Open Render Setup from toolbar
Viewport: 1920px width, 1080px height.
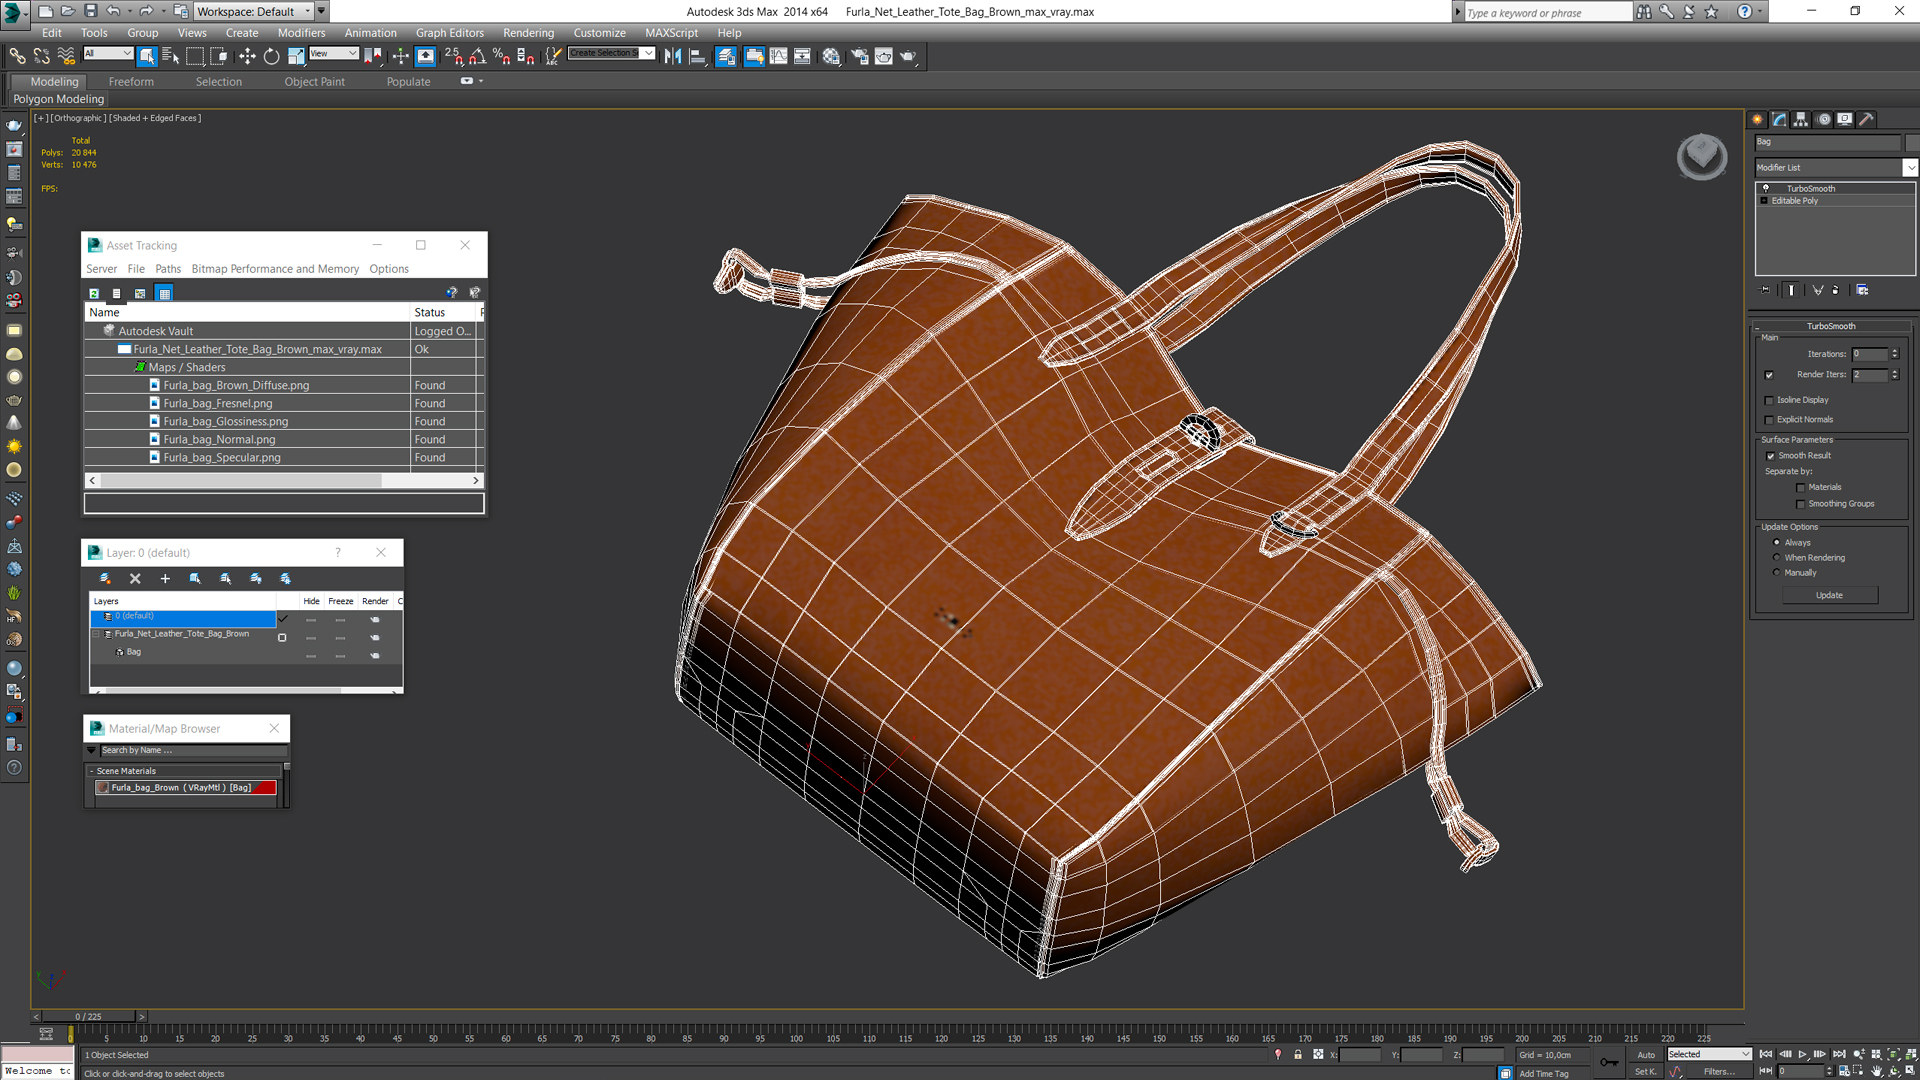[859, 56]
